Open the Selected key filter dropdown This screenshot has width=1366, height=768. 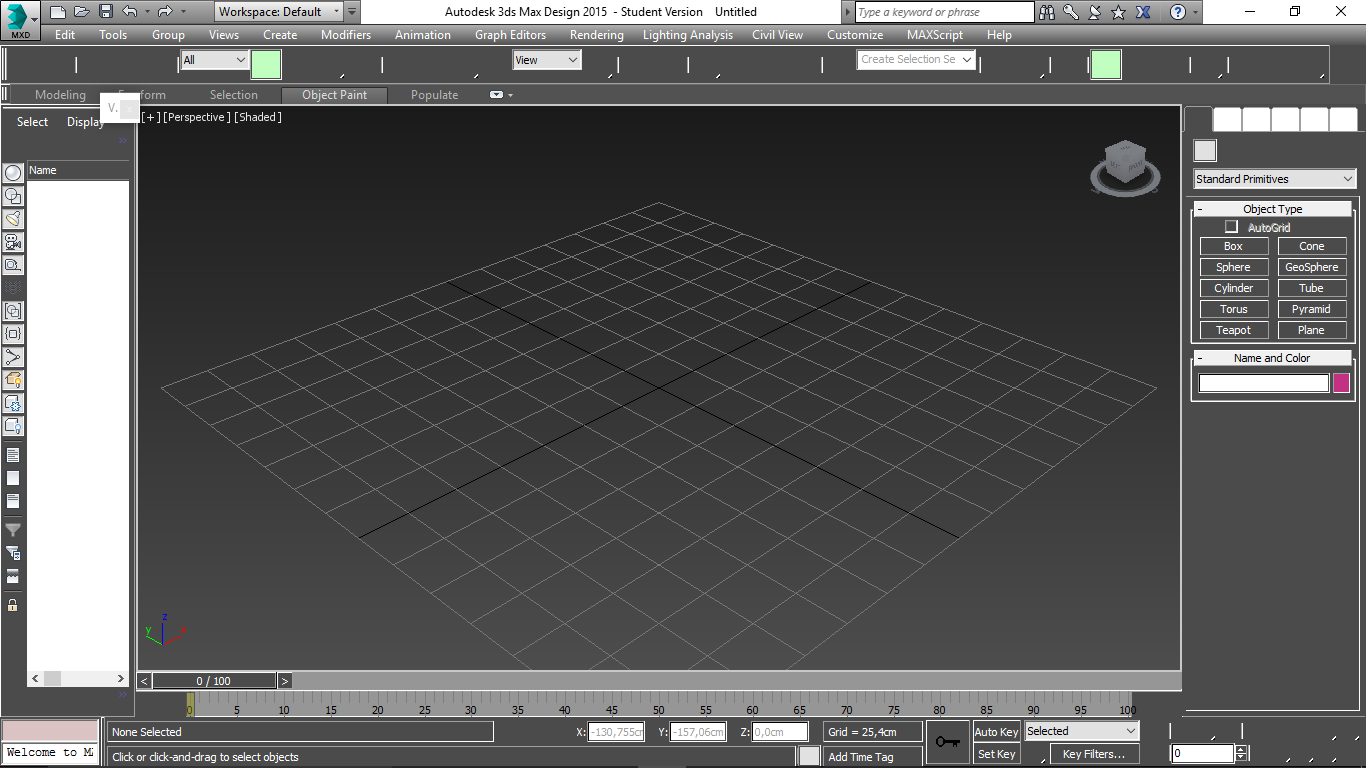[x=1082, y=732]
